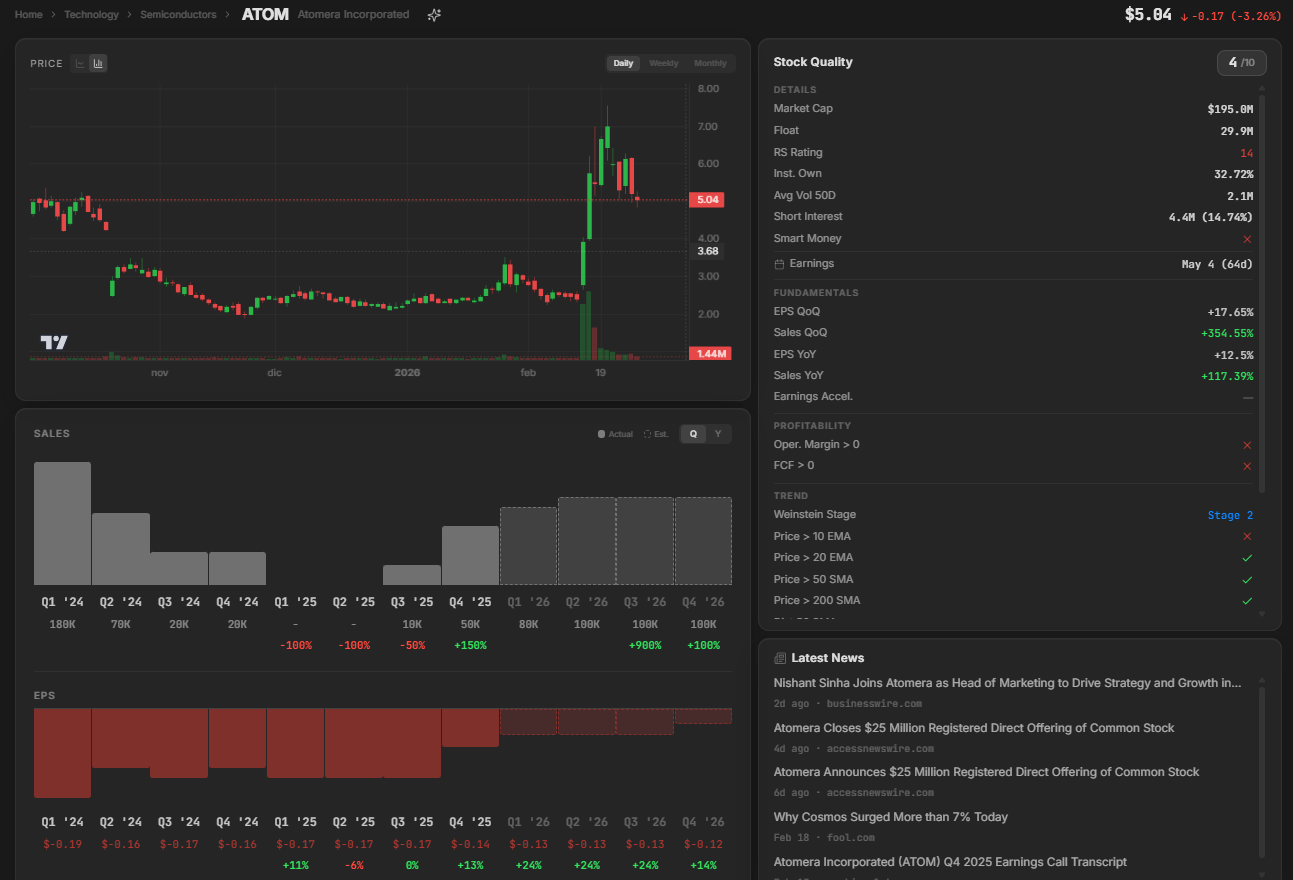
Task: Click the newspaper icon next to Latest News
Action: point(780,658)
